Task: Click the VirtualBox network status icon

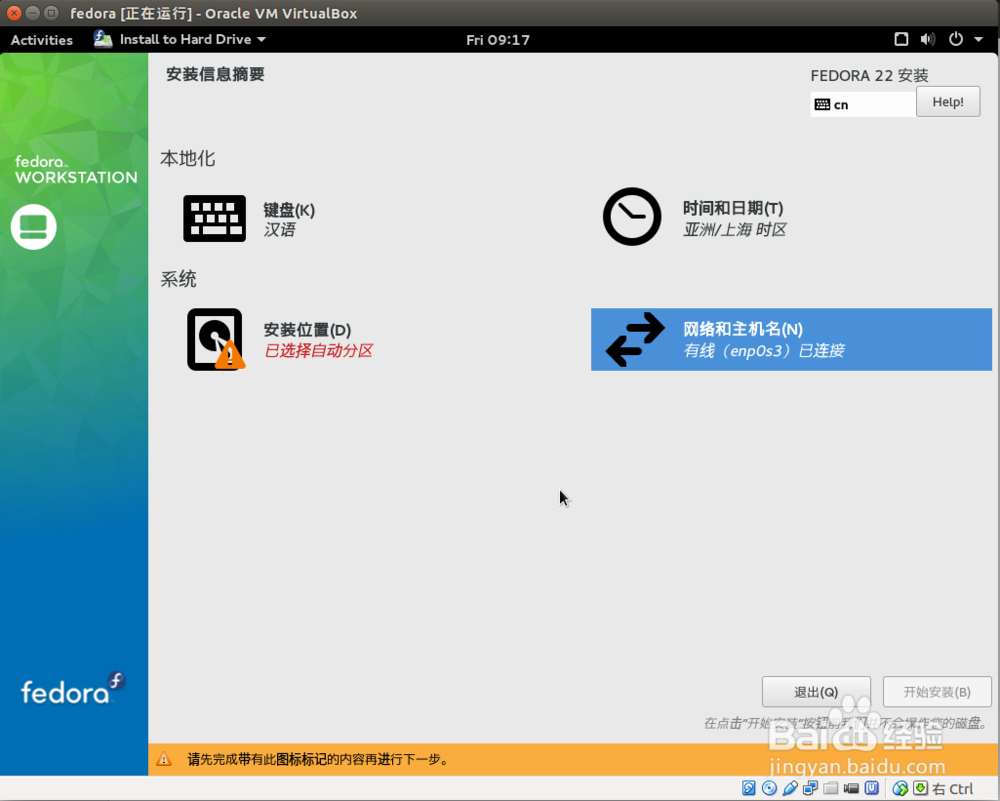Action: click(810, 788)
